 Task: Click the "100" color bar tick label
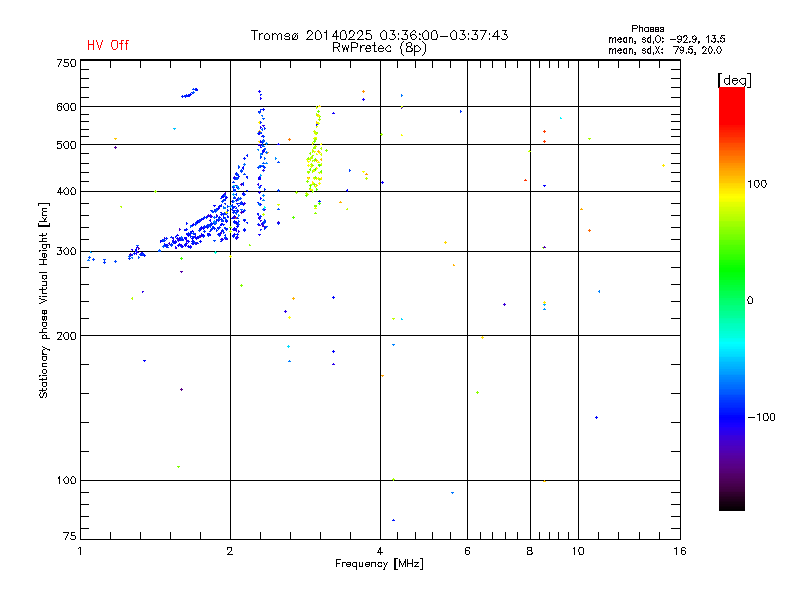(757, 184)
